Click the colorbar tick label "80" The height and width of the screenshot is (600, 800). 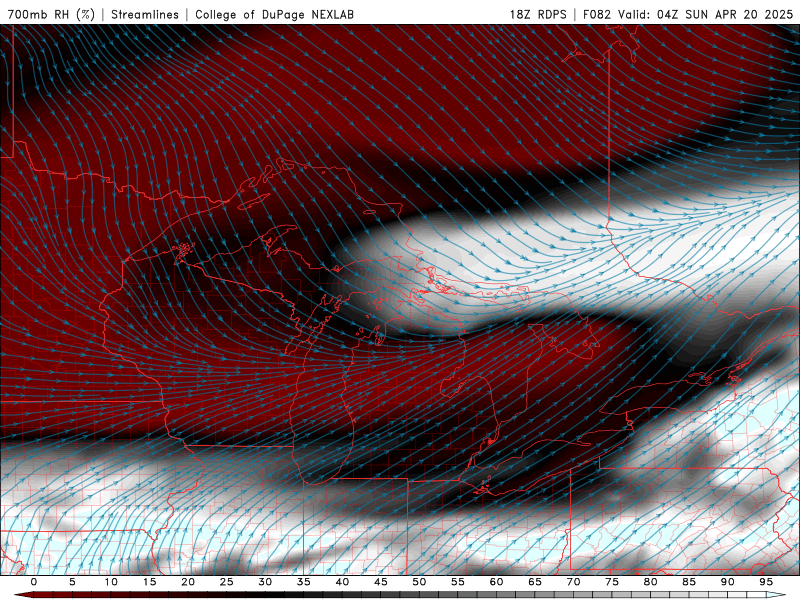click(x=650, y=582)
